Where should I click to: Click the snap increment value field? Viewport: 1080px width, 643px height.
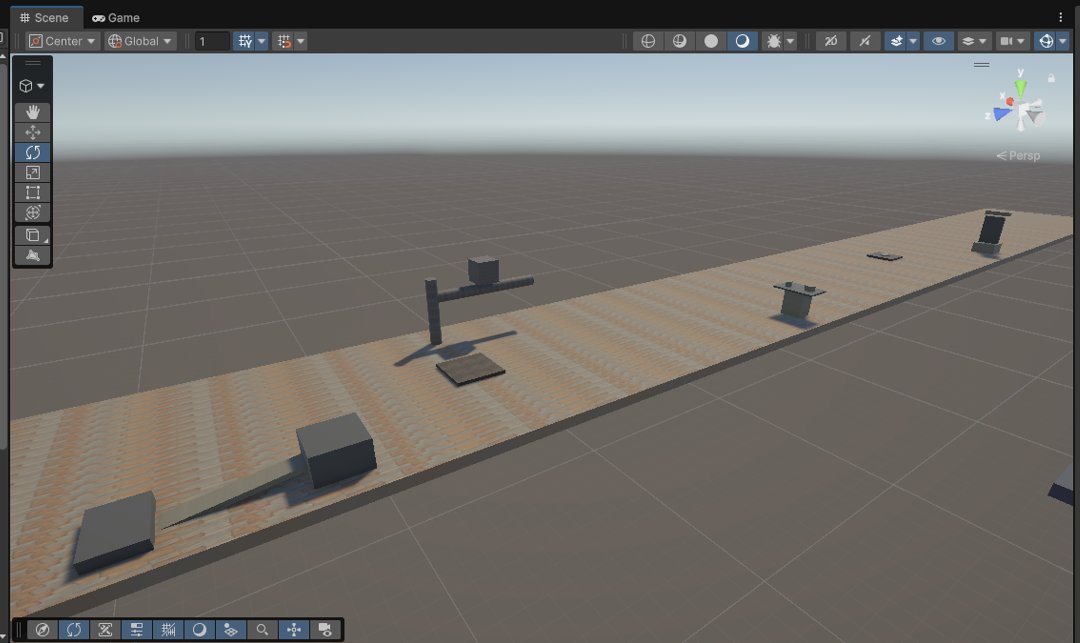[211, 41]
